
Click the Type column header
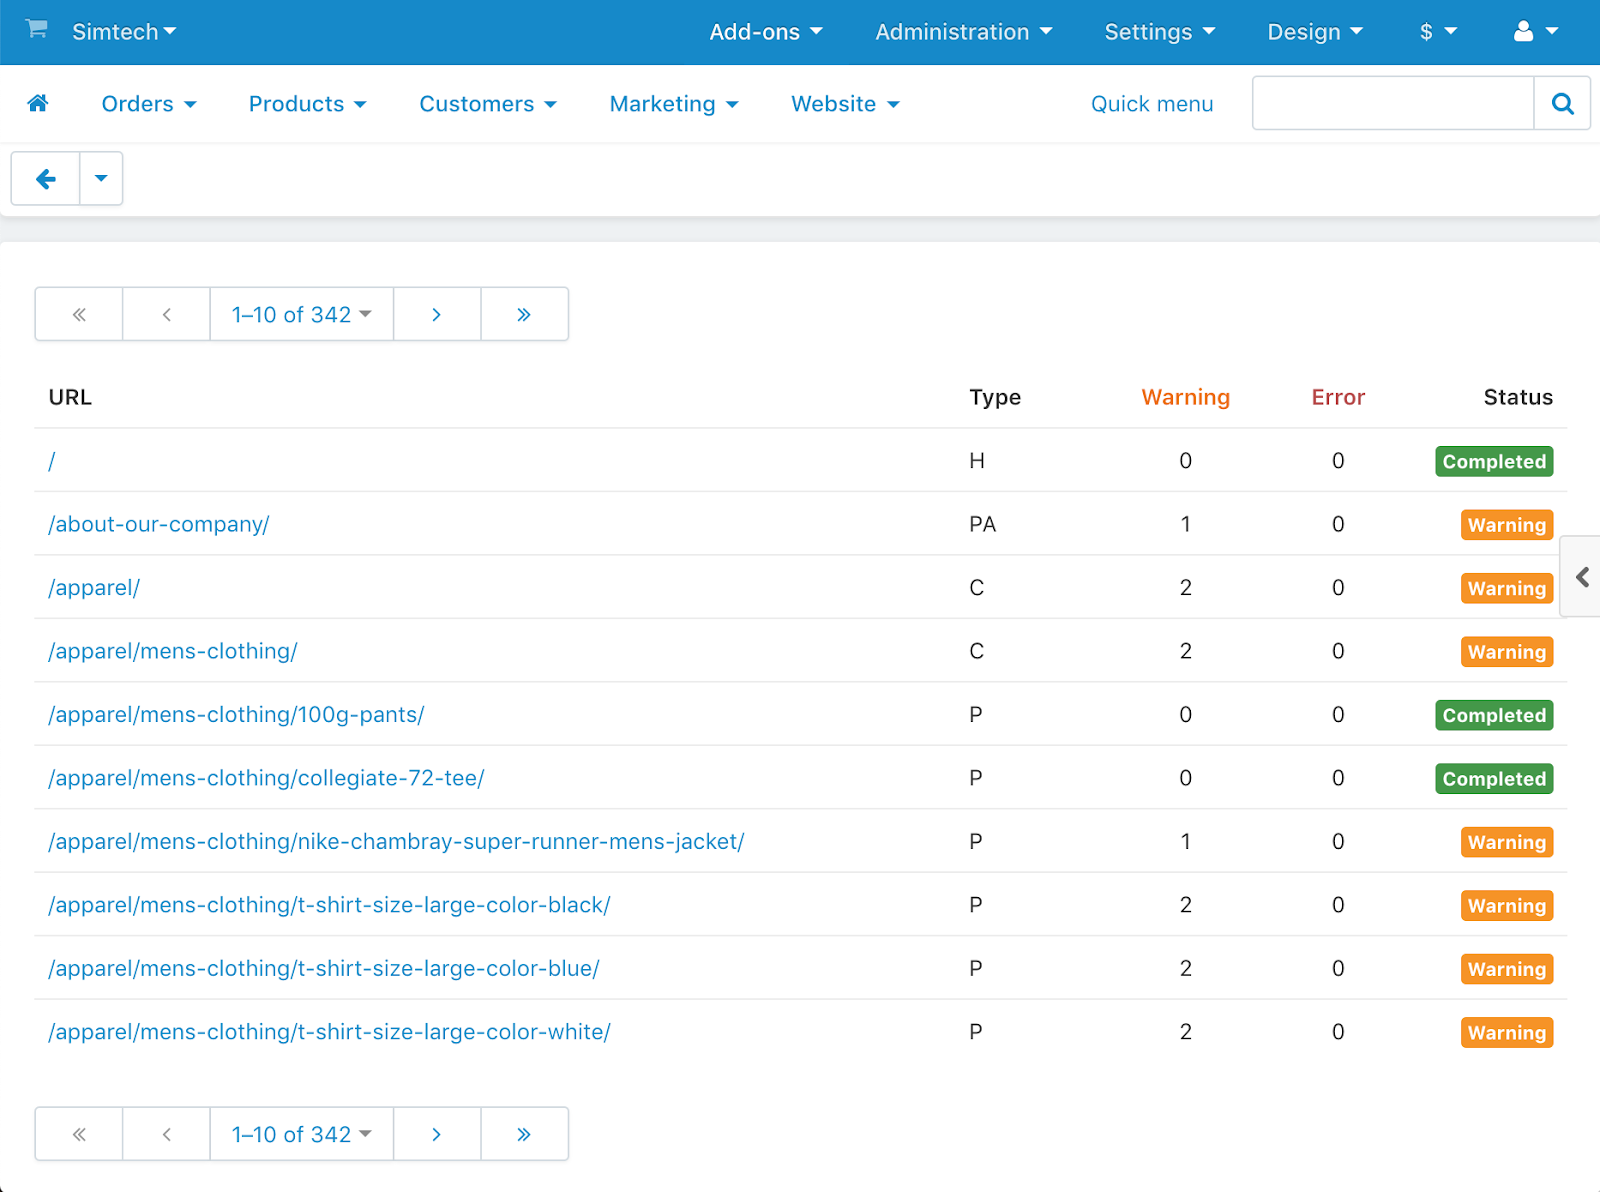[x=995, y=397]
